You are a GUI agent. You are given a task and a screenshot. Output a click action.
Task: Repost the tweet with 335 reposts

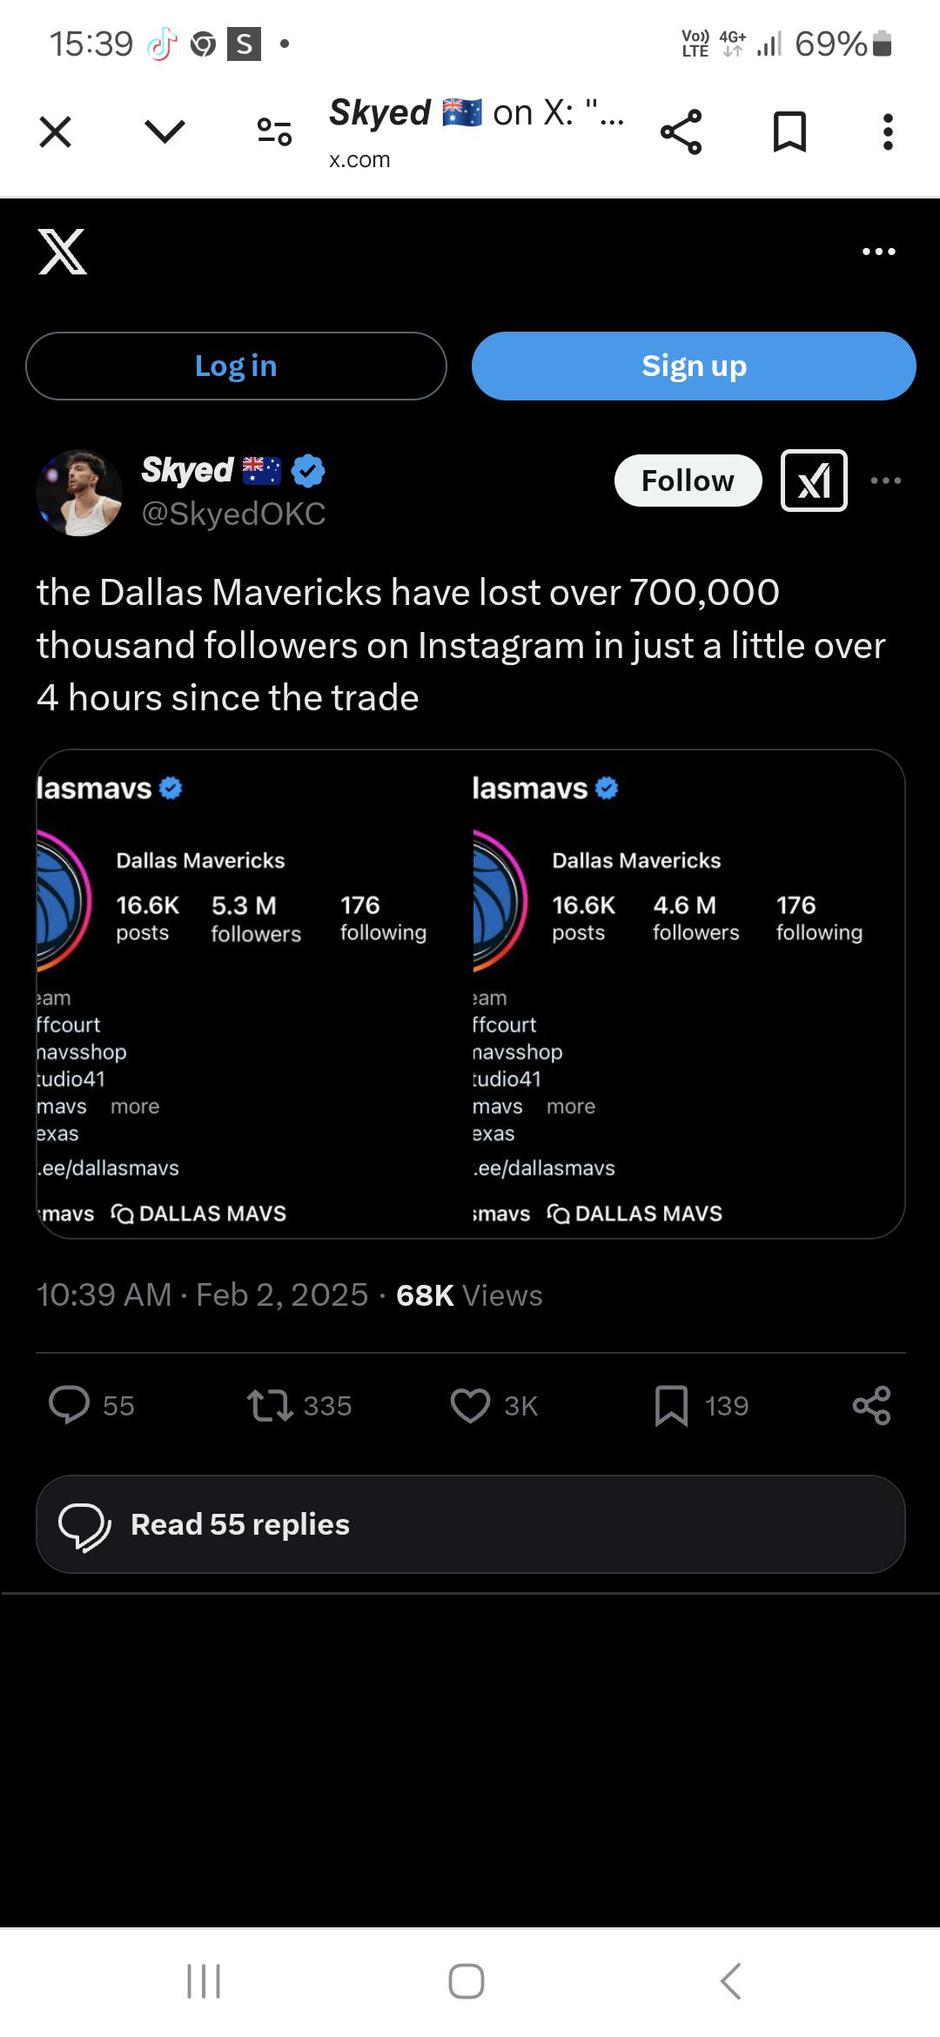click(x=270, y=1405)
